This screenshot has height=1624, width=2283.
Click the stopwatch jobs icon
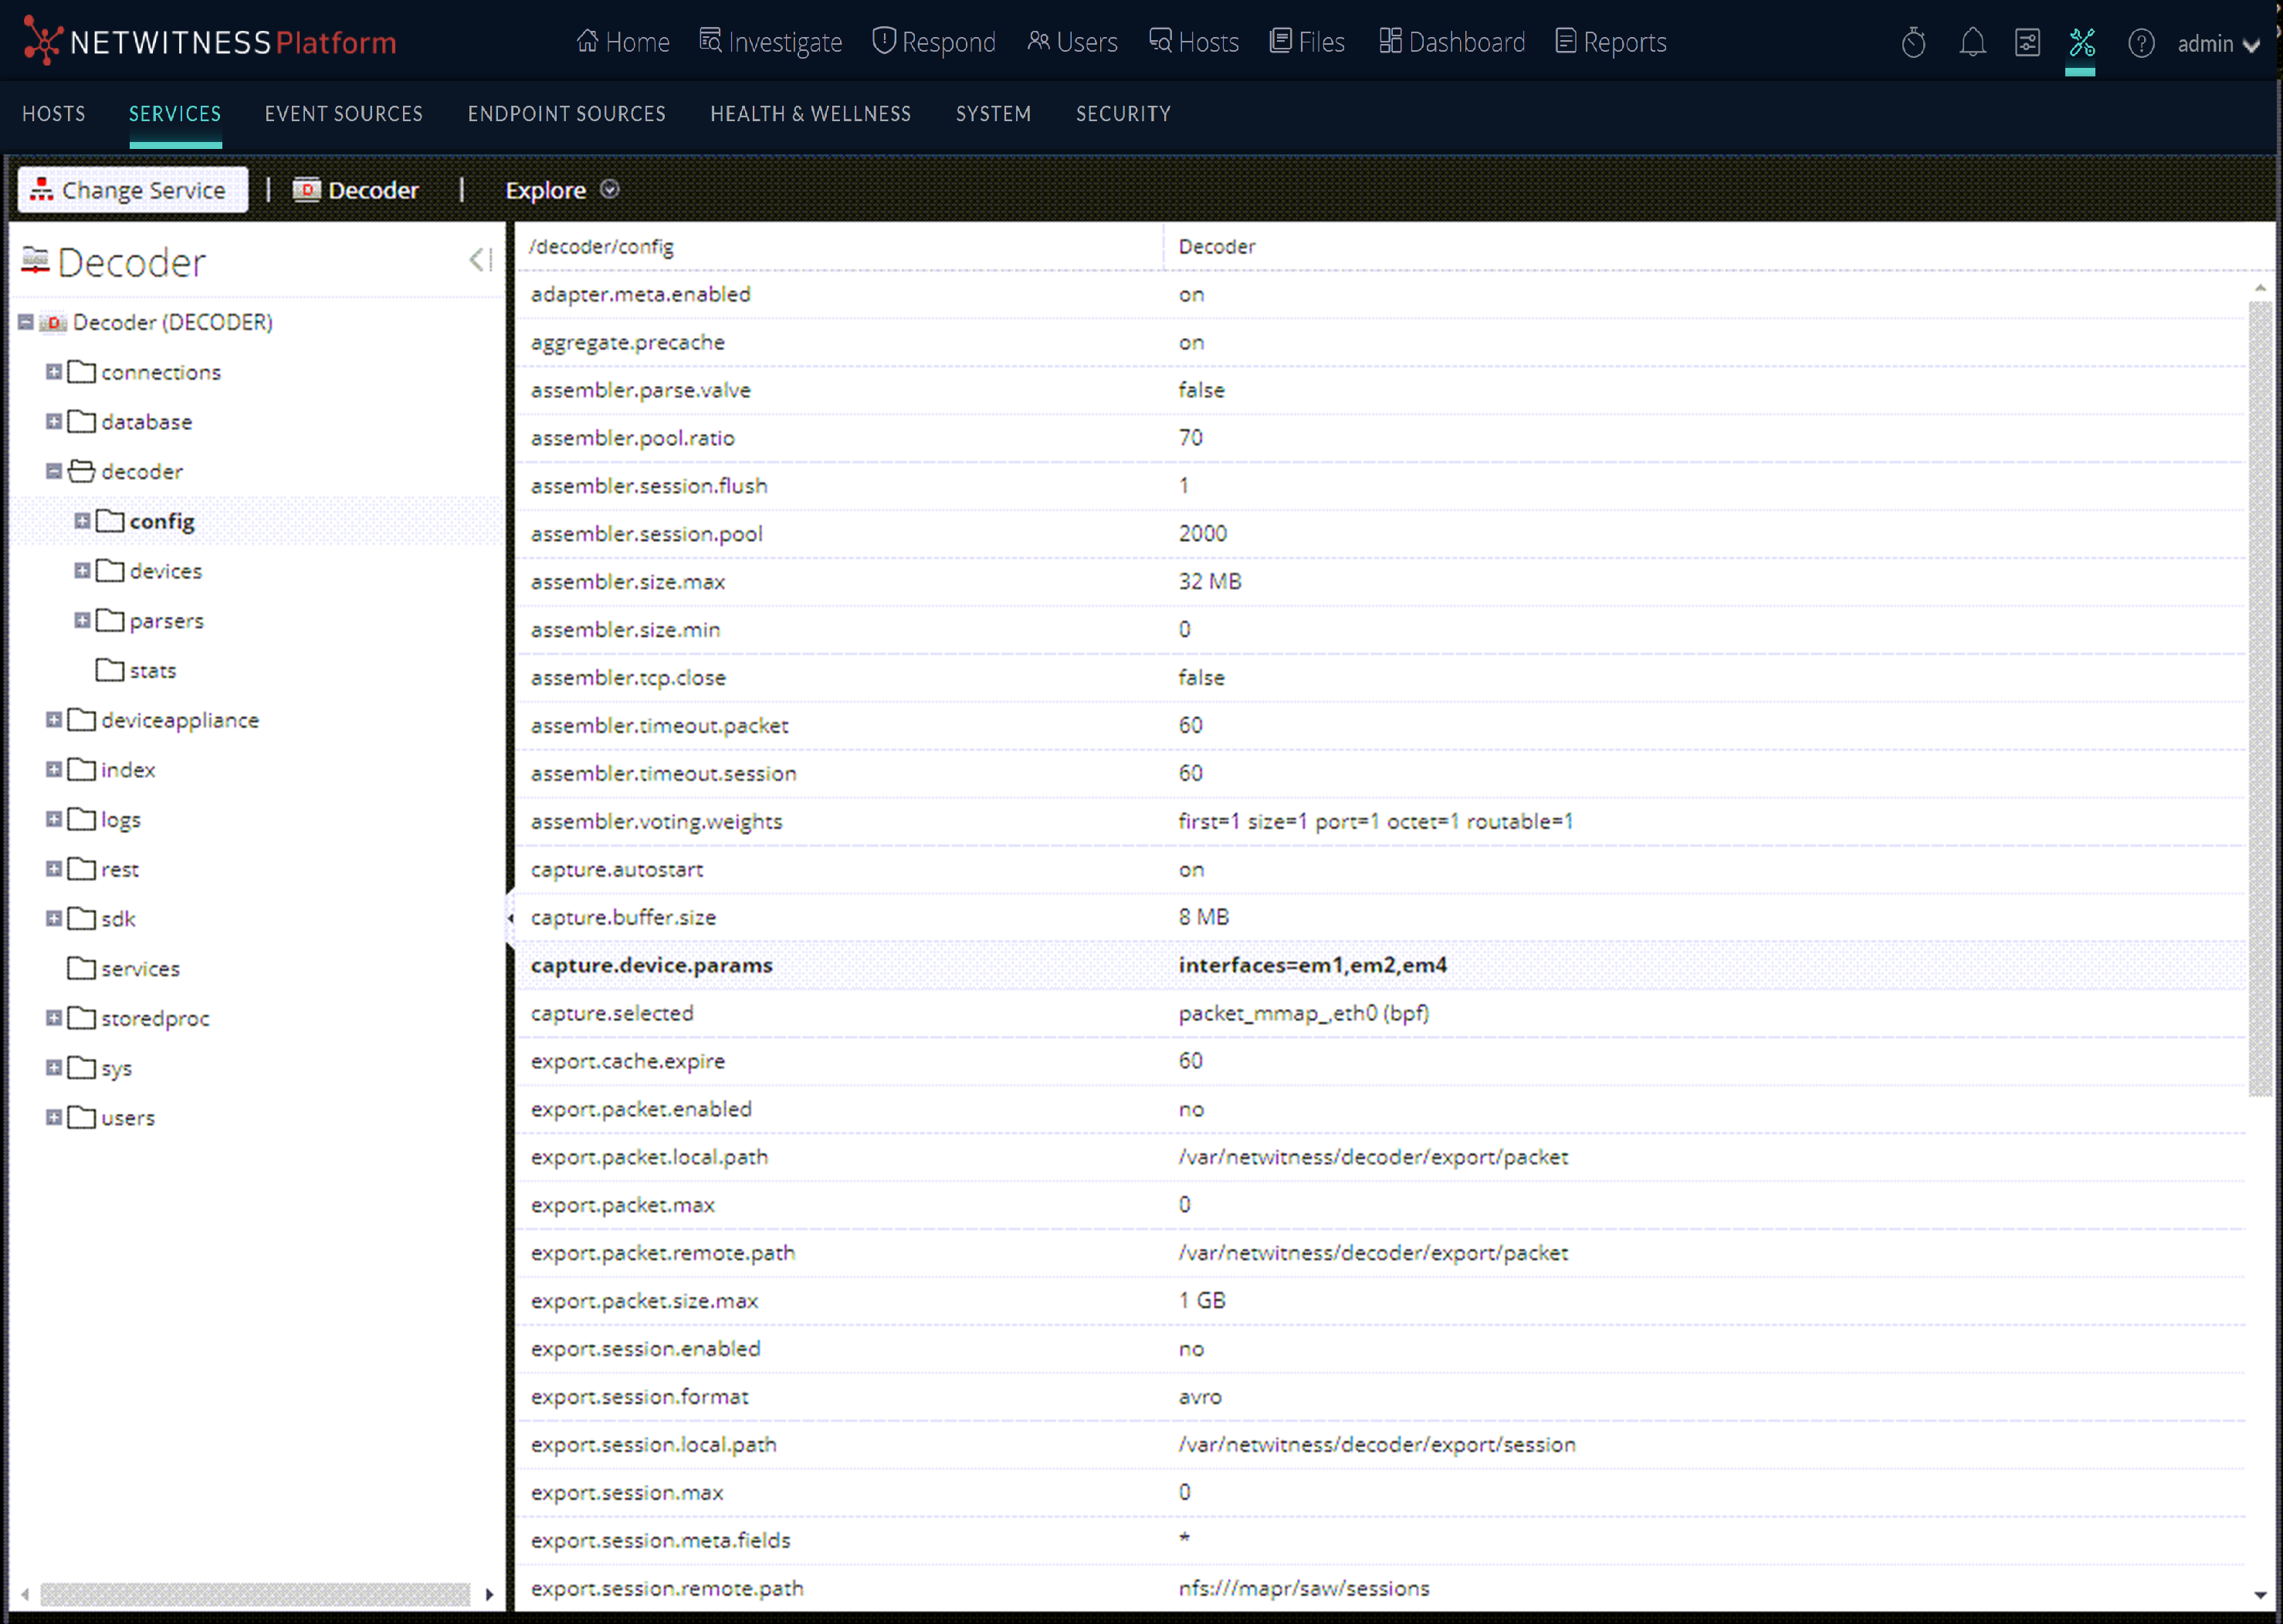[1913, 43]
